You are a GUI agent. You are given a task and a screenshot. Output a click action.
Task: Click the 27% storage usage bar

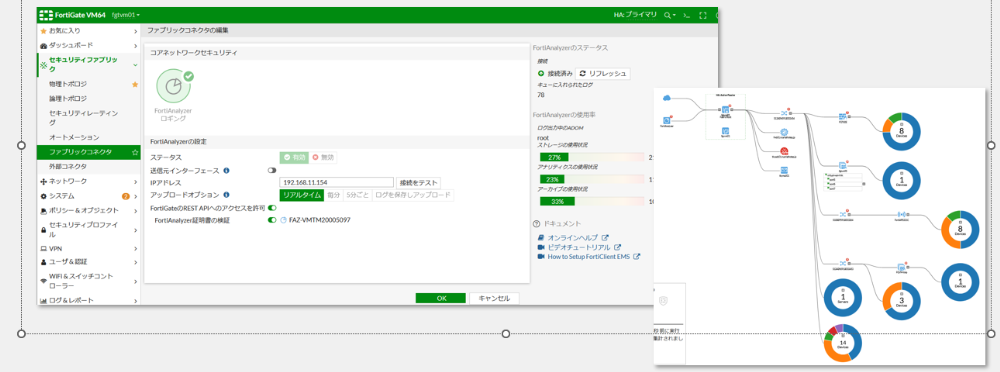592,157
